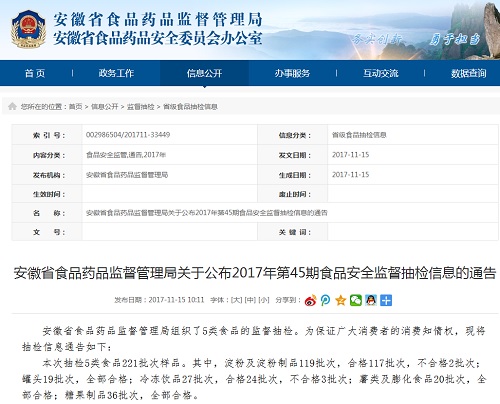Share article to Sina Weibo

[310, 300]
